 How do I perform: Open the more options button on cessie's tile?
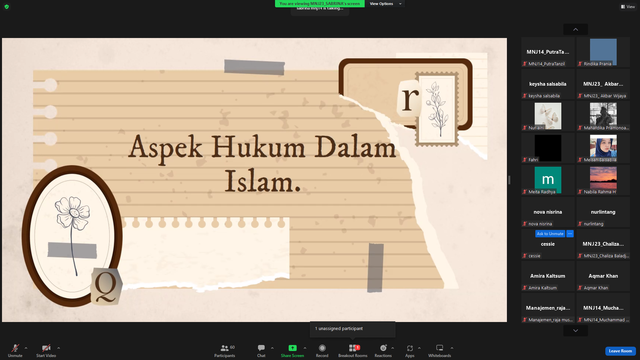[x=570, y=233]
